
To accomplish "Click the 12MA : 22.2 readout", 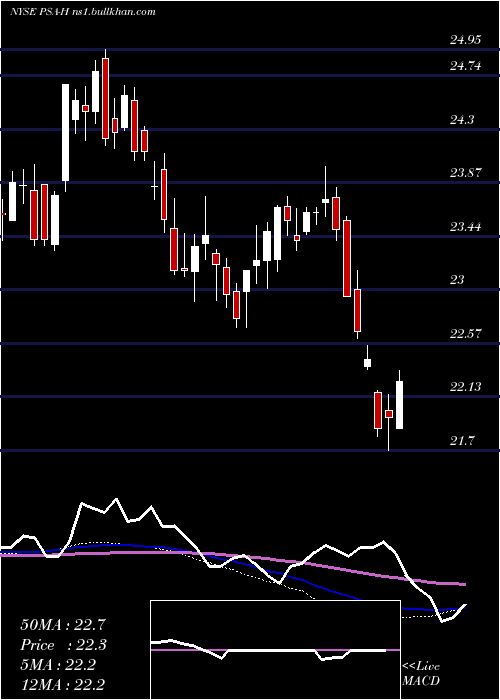I will pyautogui.click(x=63, y=685).
